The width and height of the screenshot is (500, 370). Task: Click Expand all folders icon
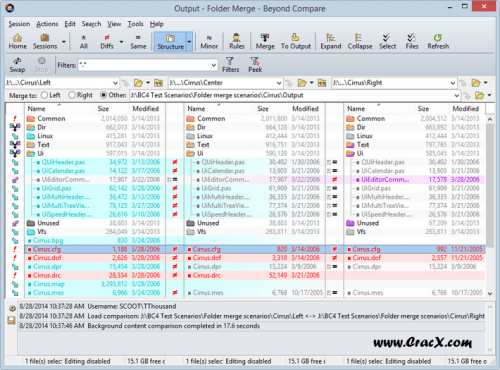pyautogui.click(x=331, y=42)
